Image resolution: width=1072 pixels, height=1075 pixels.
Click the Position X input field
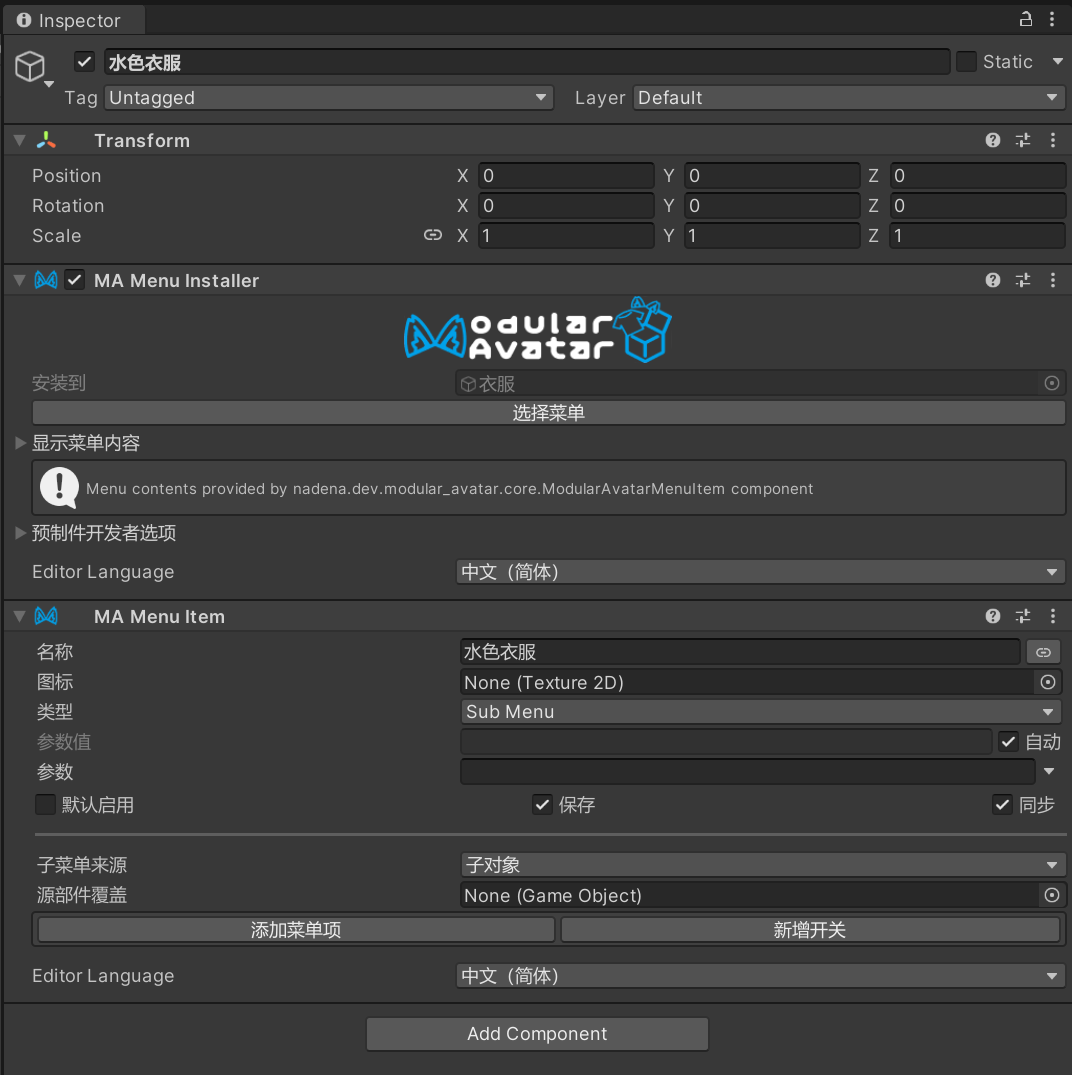(565, 177)
